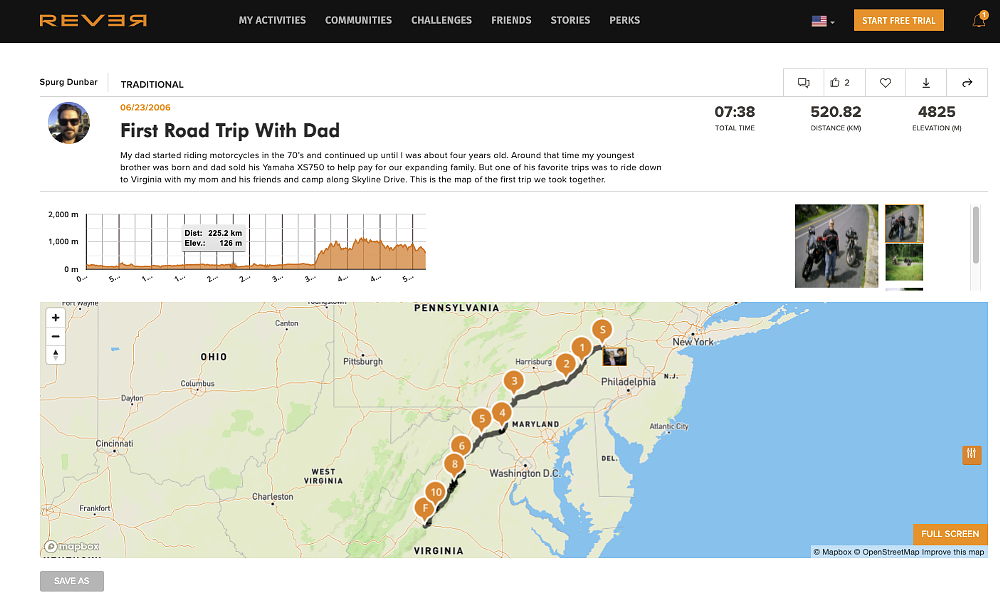Viewport: 1000px width, 605px height.
Task: Open the notifications bell
Action: (x=978, y=20)
